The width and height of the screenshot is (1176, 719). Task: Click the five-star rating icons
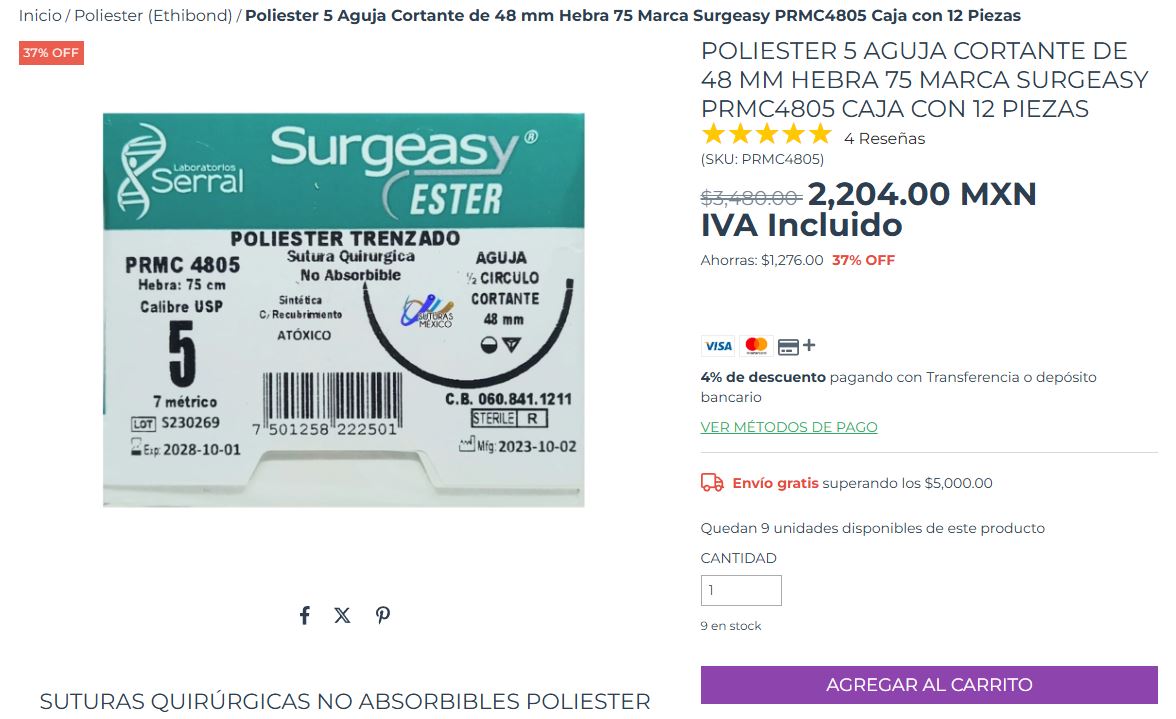(766, 135)
